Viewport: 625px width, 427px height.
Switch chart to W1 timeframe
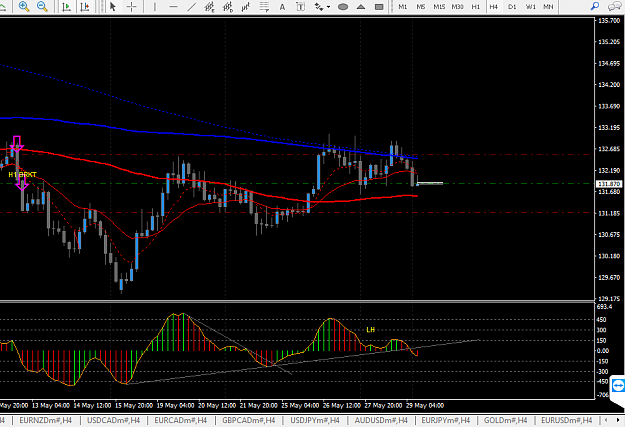click(530, 6)
